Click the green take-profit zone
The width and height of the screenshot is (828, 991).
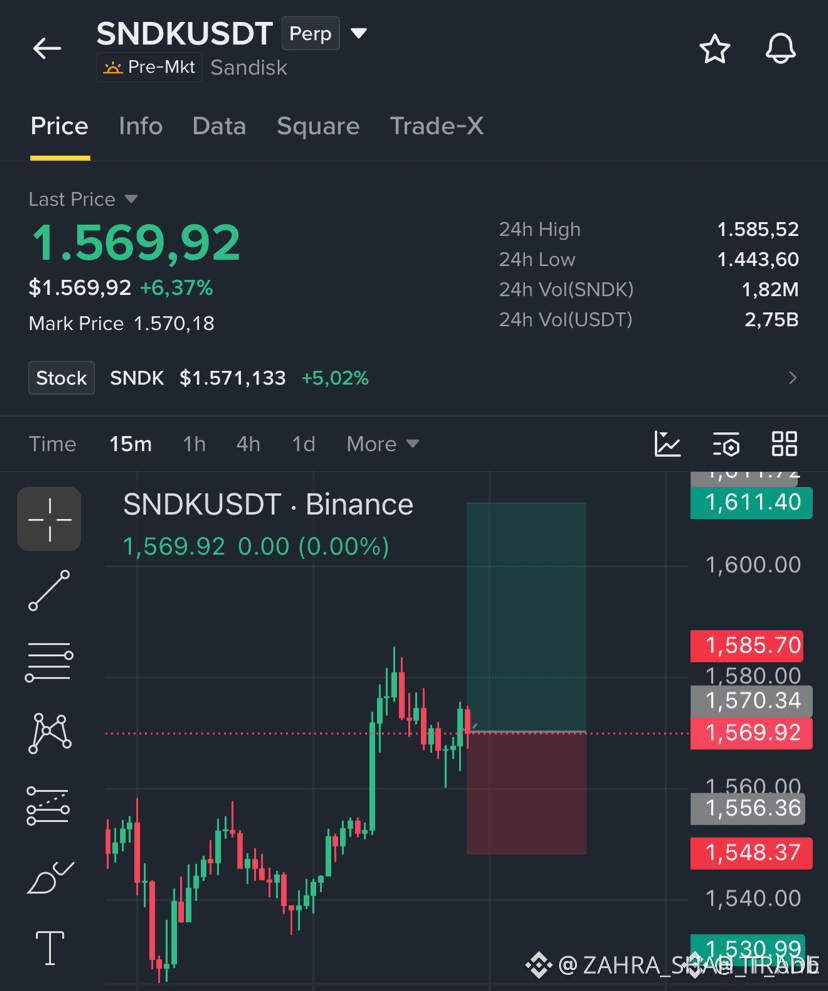pyautogui.click(x=527, y=617)
